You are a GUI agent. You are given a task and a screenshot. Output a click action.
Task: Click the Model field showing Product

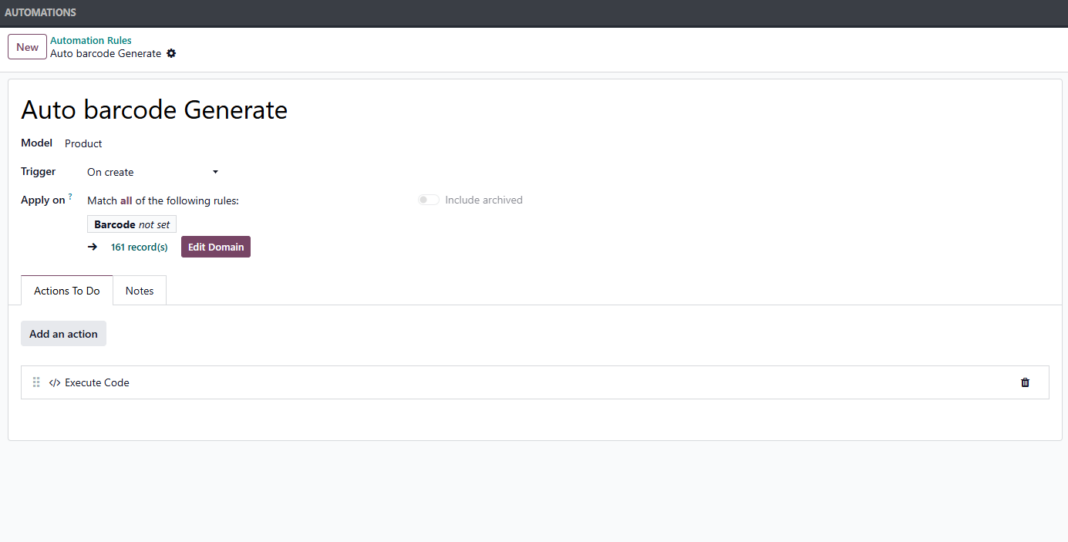[x=84, y=143]
